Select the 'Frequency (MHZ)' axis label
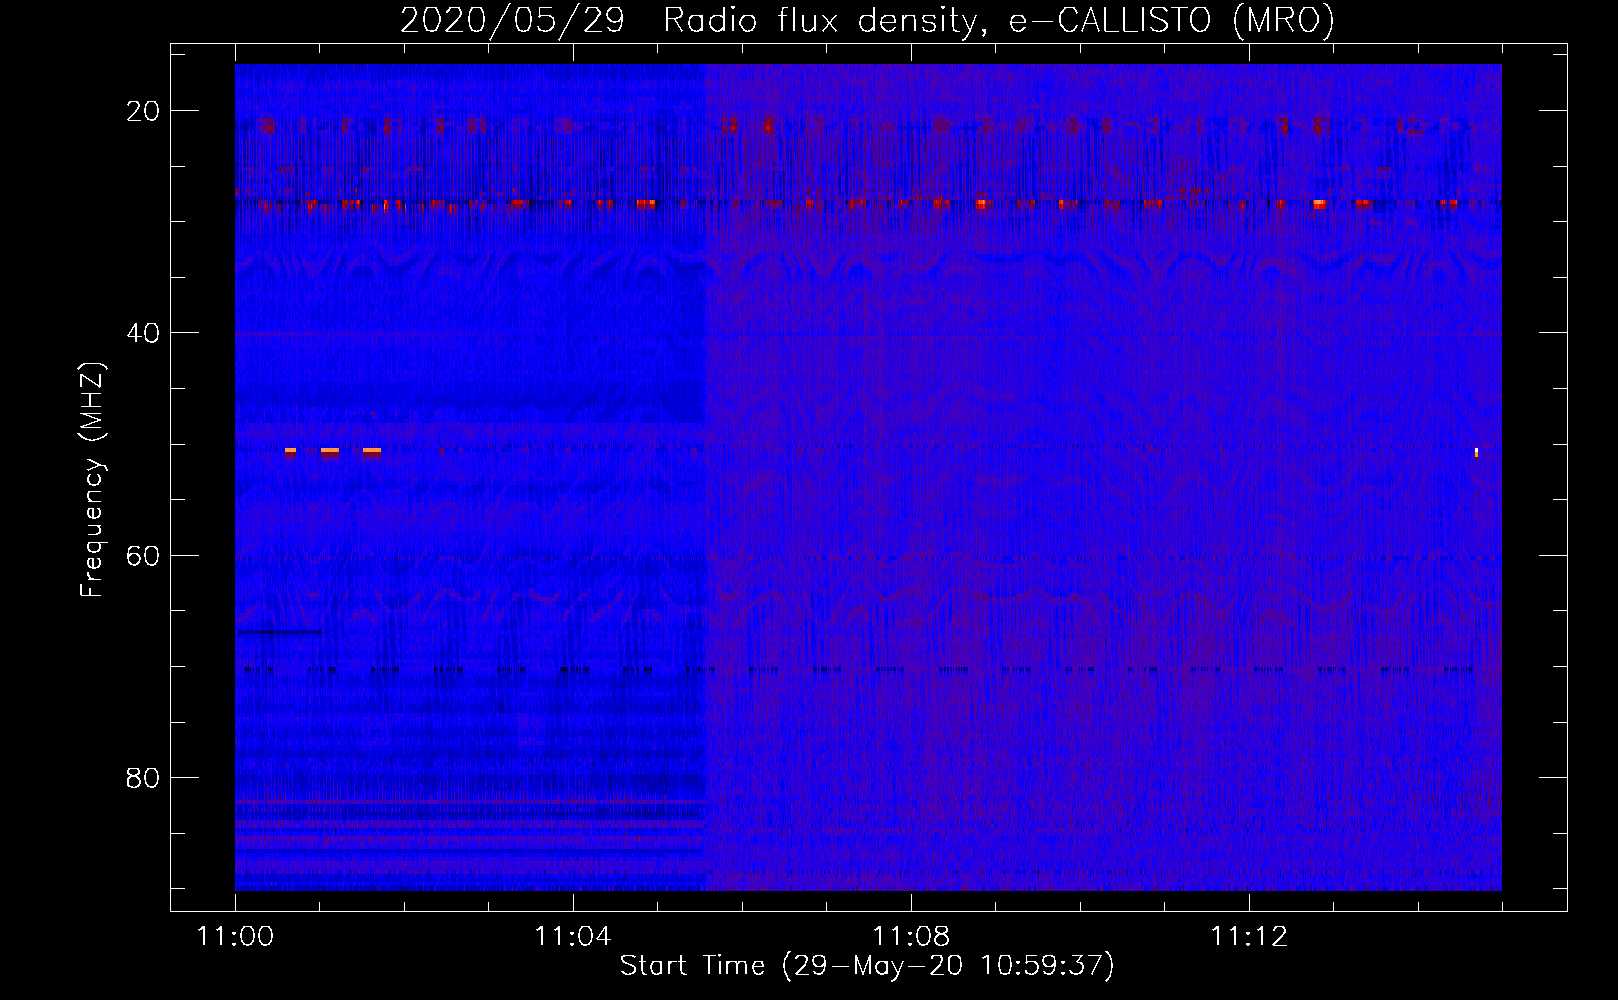The height and width of the screenshot is (1000, 1618). click(92, 480)
